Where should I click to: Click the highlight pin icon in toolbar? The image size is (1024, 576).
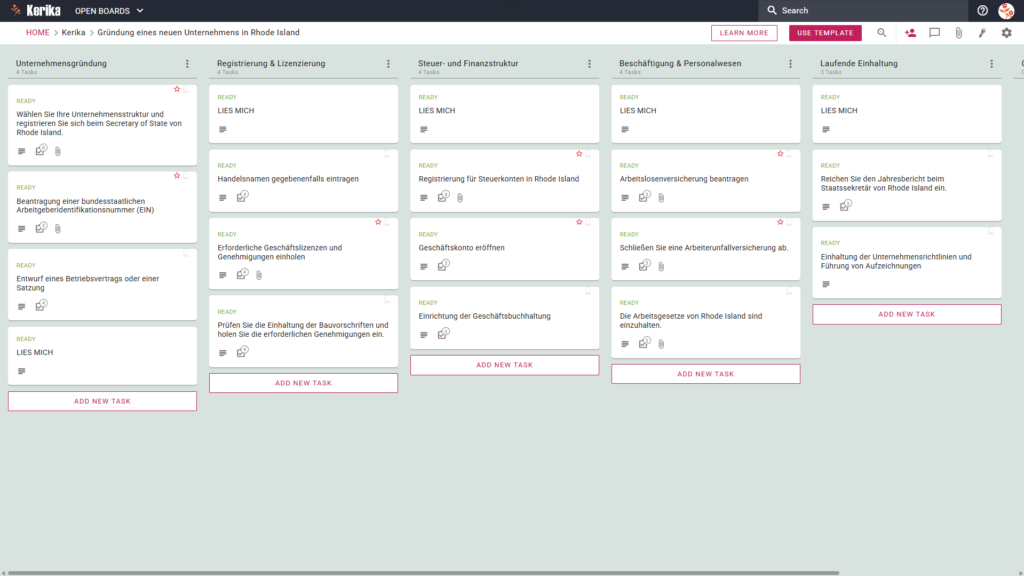982,33
